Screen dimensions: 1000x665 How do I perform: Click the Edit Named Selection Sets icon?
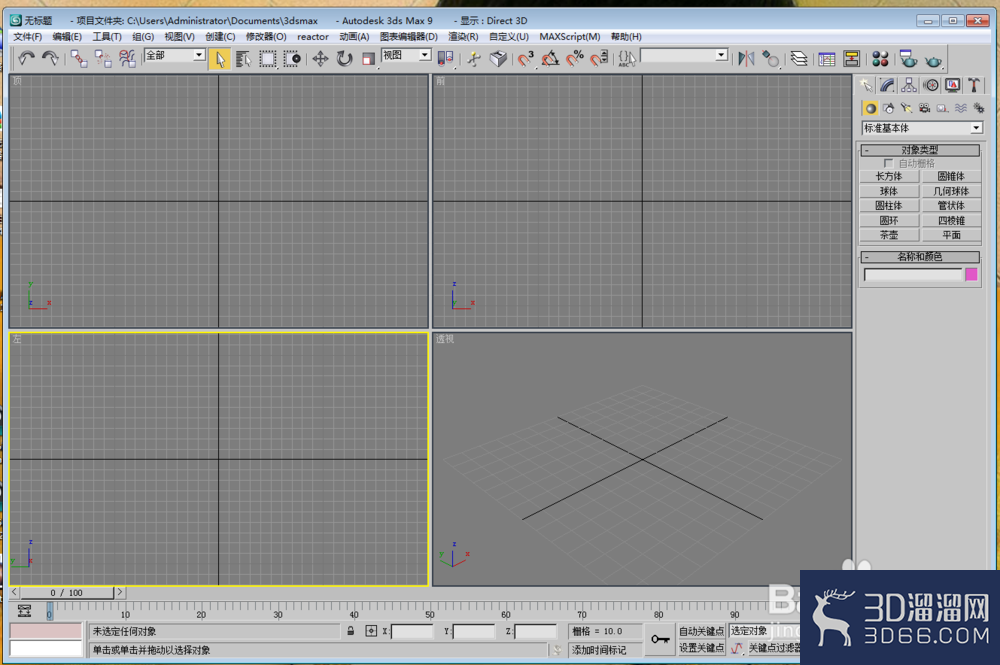click(x=627, y=59)
